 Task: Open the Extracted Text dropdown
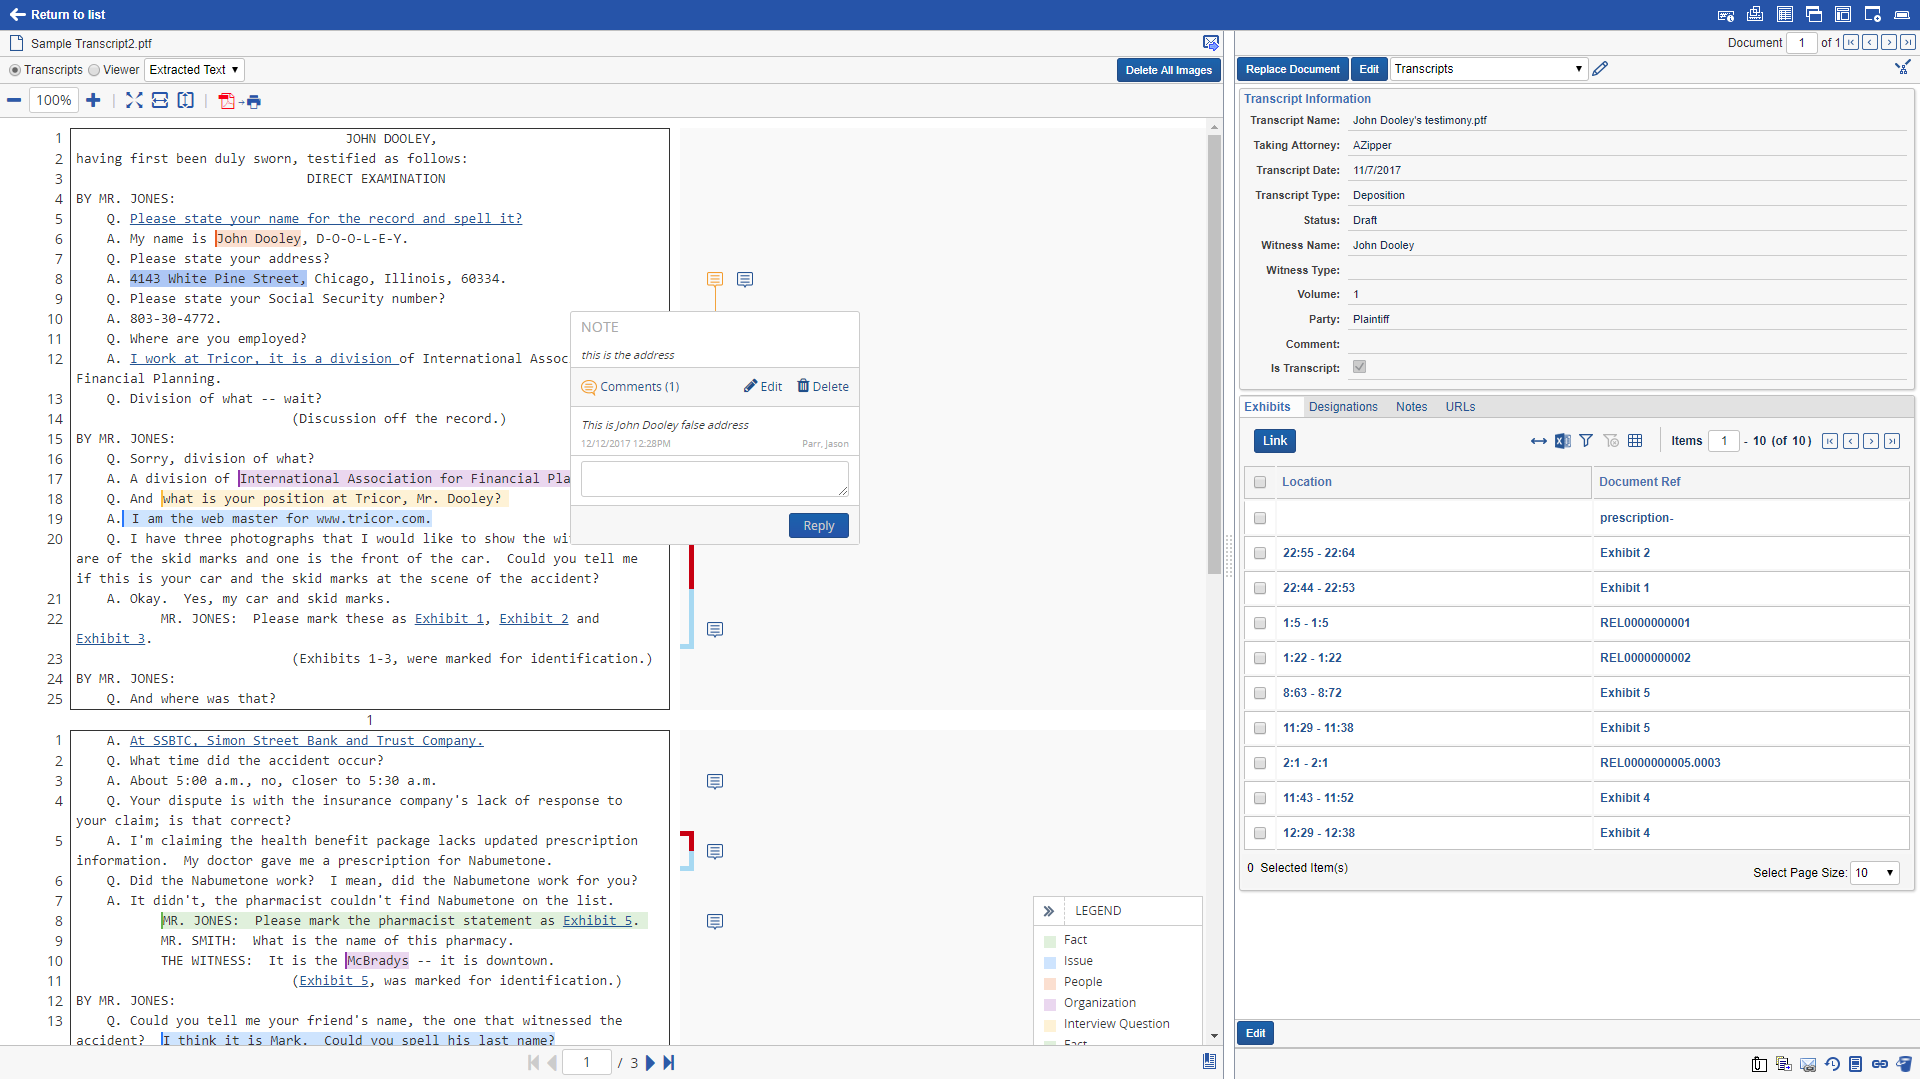pyautogui.click(x=194, y=70)
